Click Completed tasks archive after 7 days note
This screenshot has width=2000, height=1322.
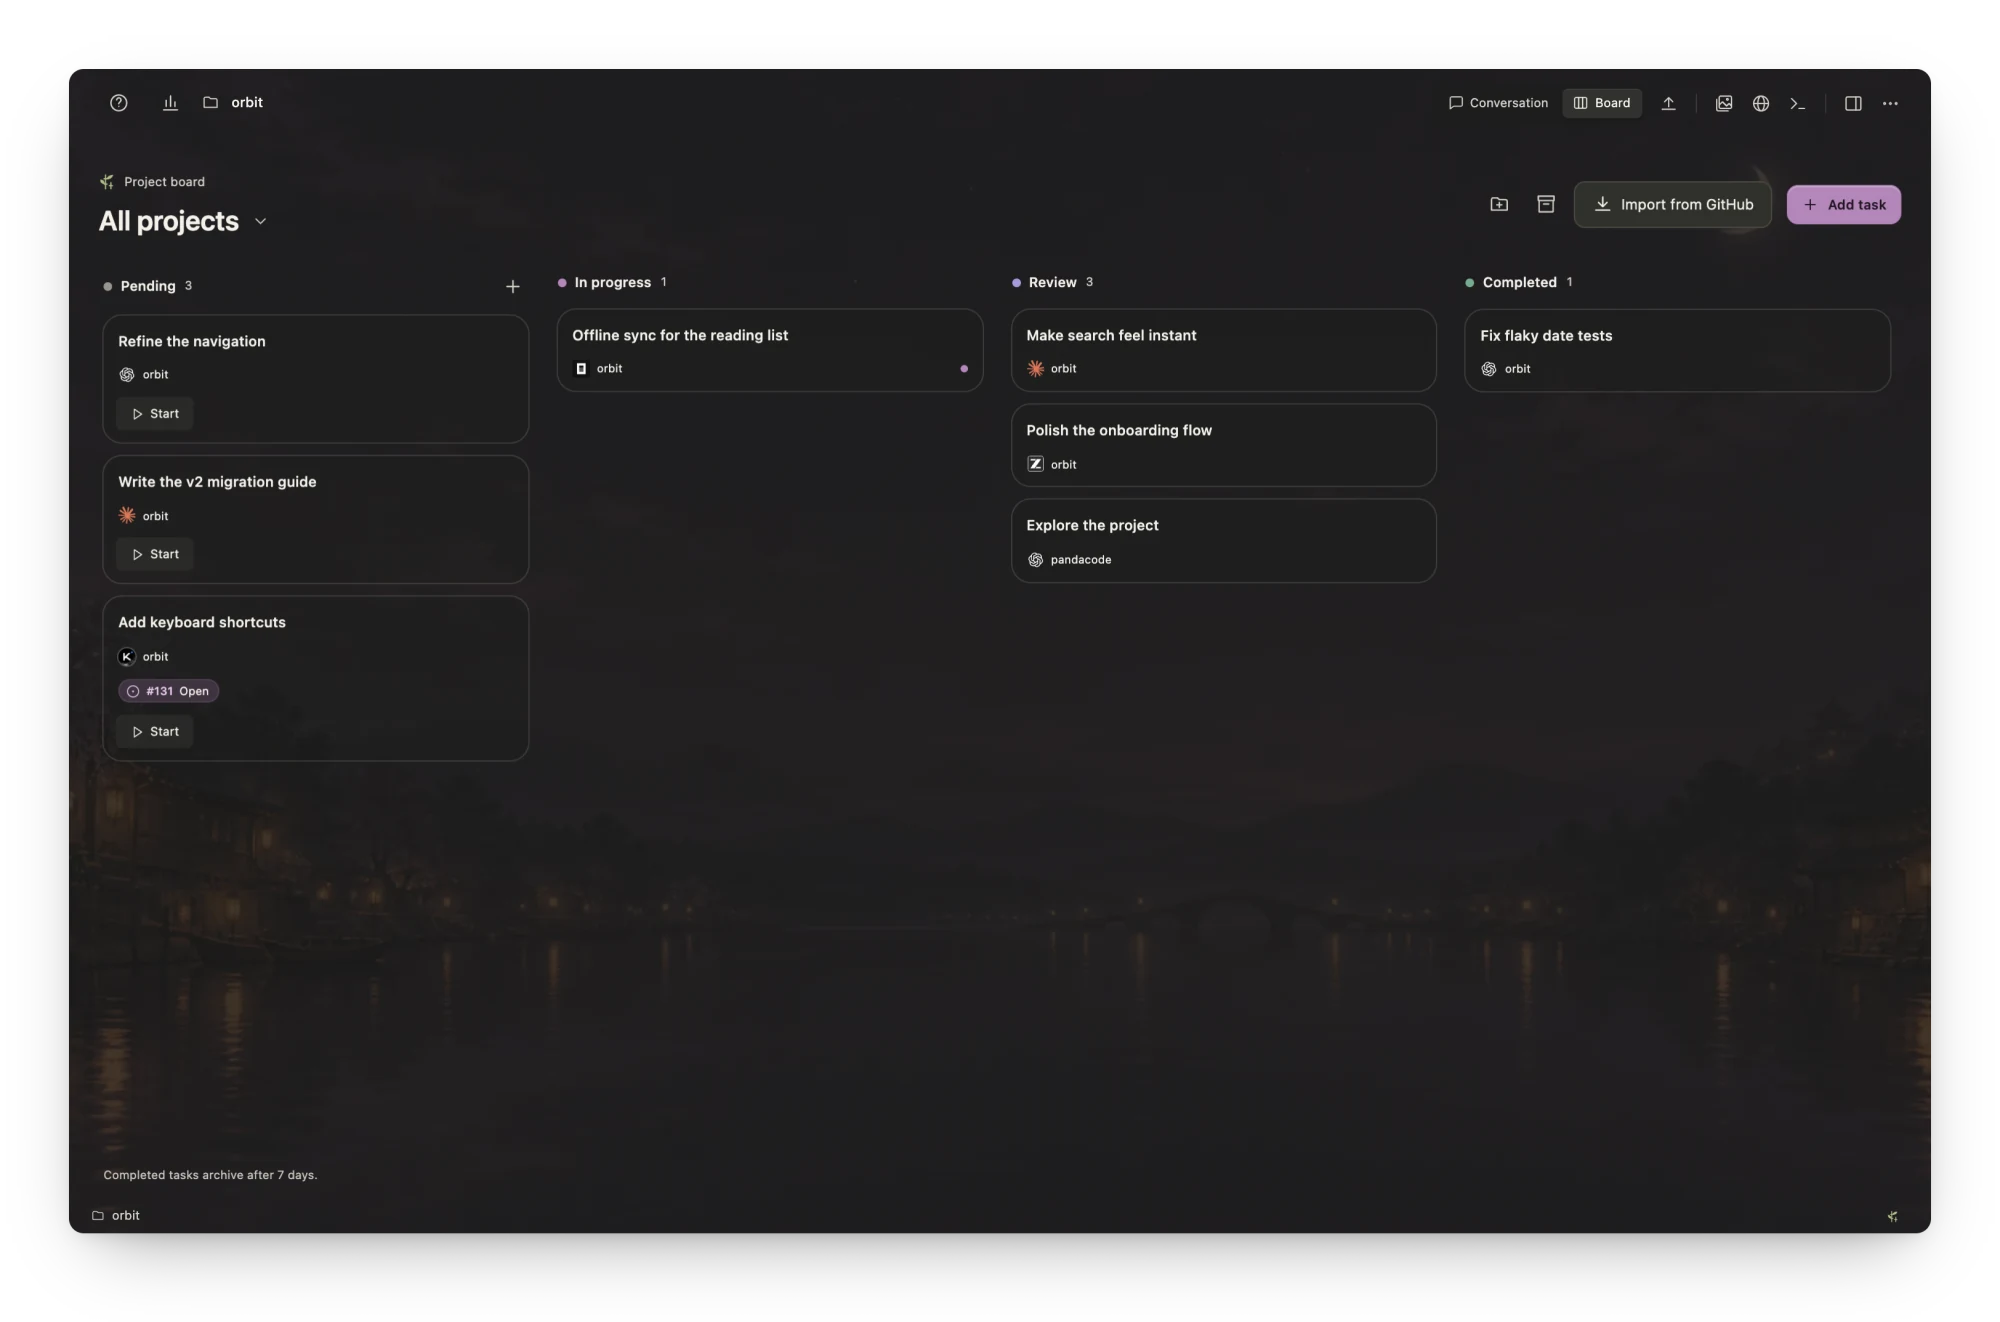pos(210,1175)
